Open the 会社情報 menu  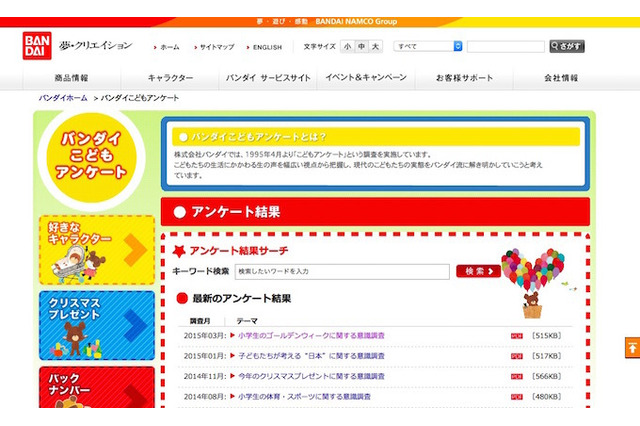(561, 78)
